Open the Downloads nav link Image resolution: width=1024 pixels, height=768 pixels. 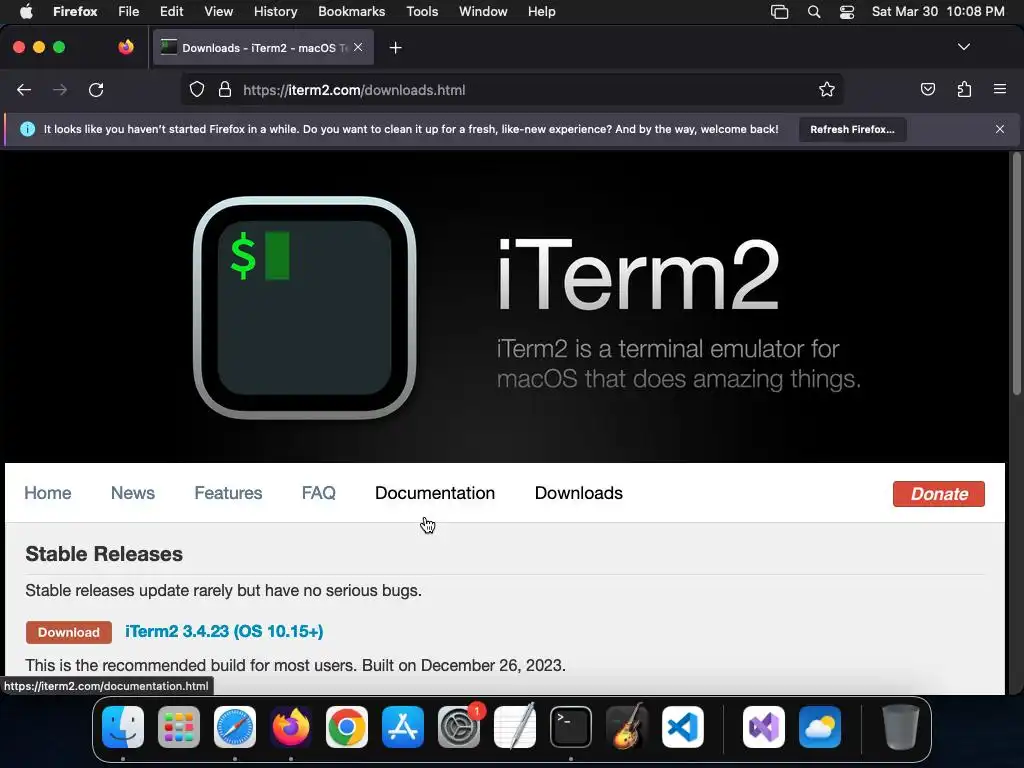click(579, 493)
